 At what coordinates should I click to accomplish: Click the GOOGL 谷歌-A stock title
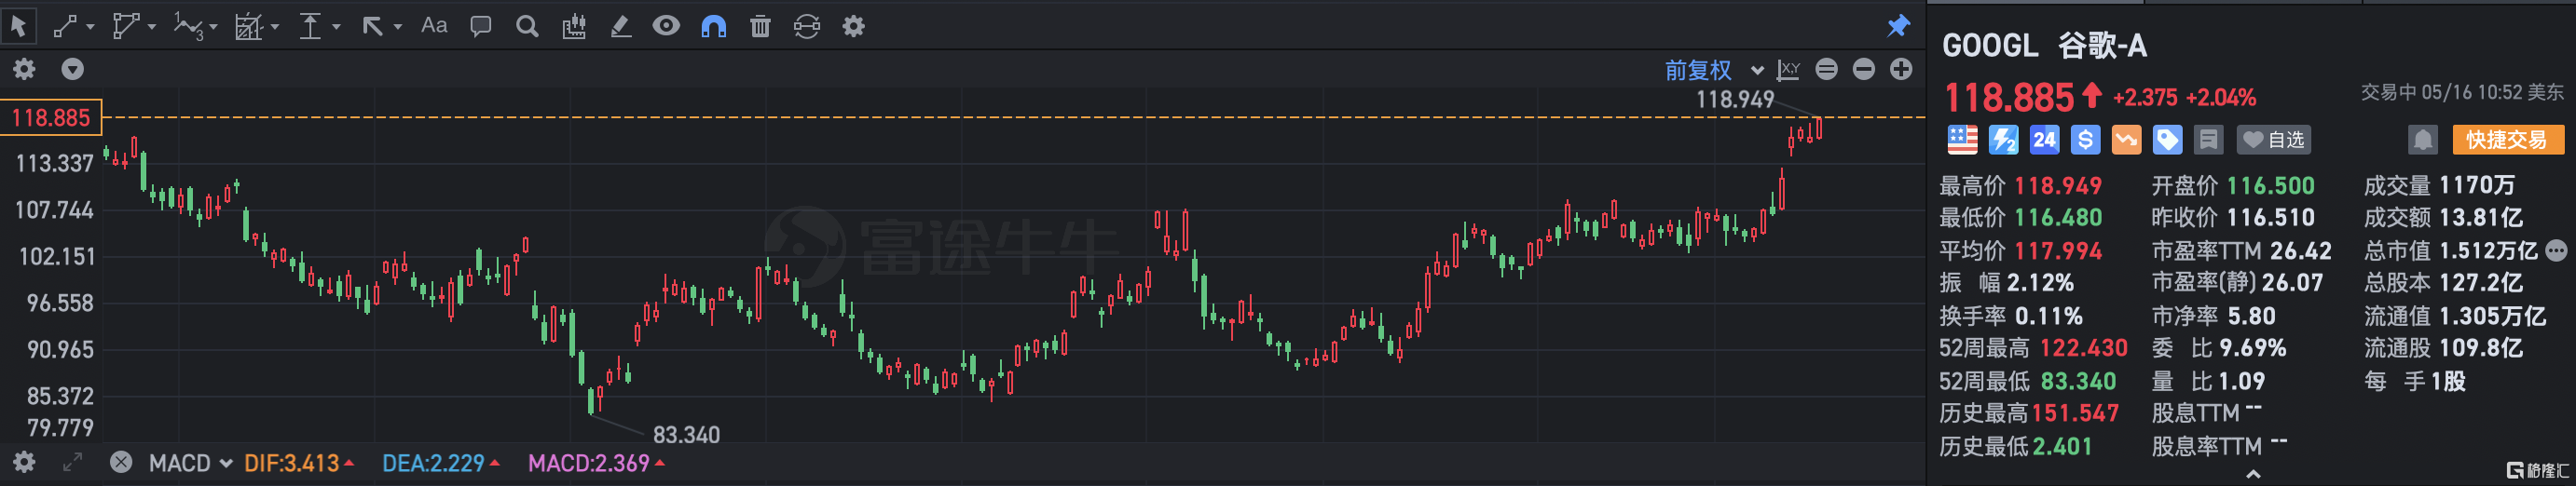point(2044,45)
